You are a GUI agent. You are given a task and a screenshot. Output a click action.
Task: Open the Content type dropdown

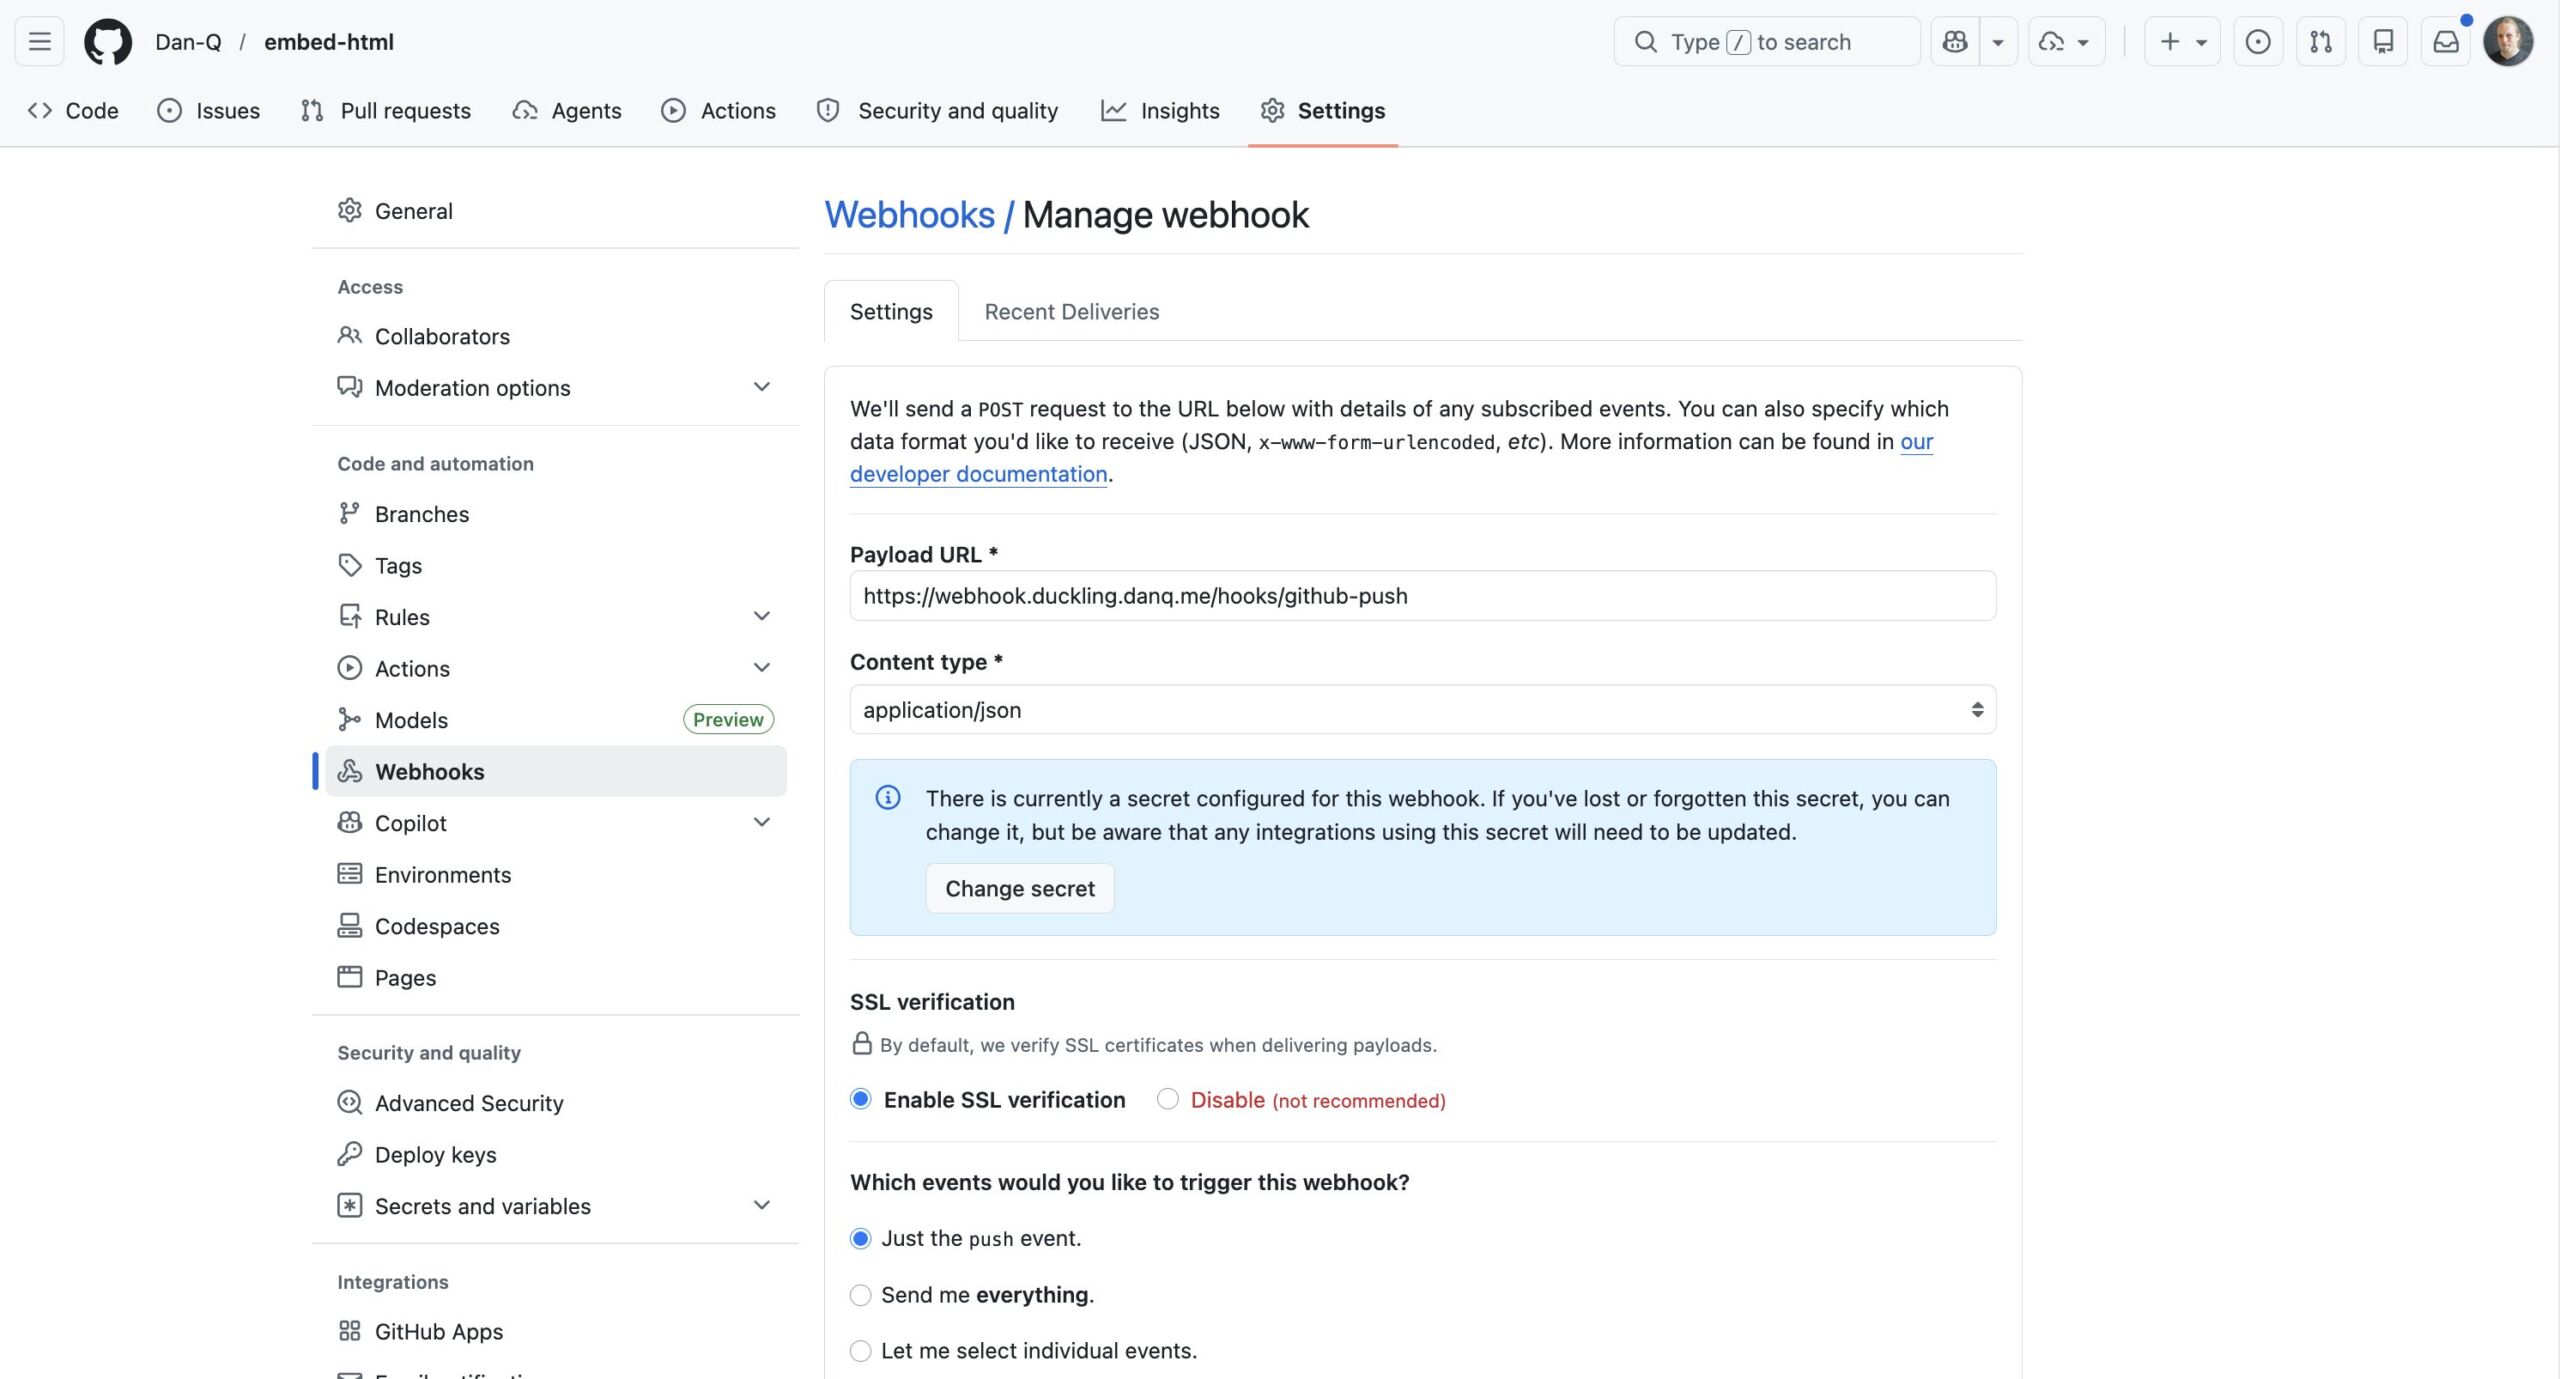1422,709
